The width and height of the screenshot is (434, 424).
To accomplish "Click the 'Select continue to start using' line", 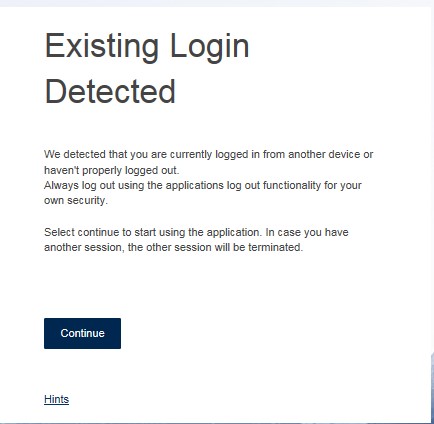I will pyautogui.click(x=196, y=232).
